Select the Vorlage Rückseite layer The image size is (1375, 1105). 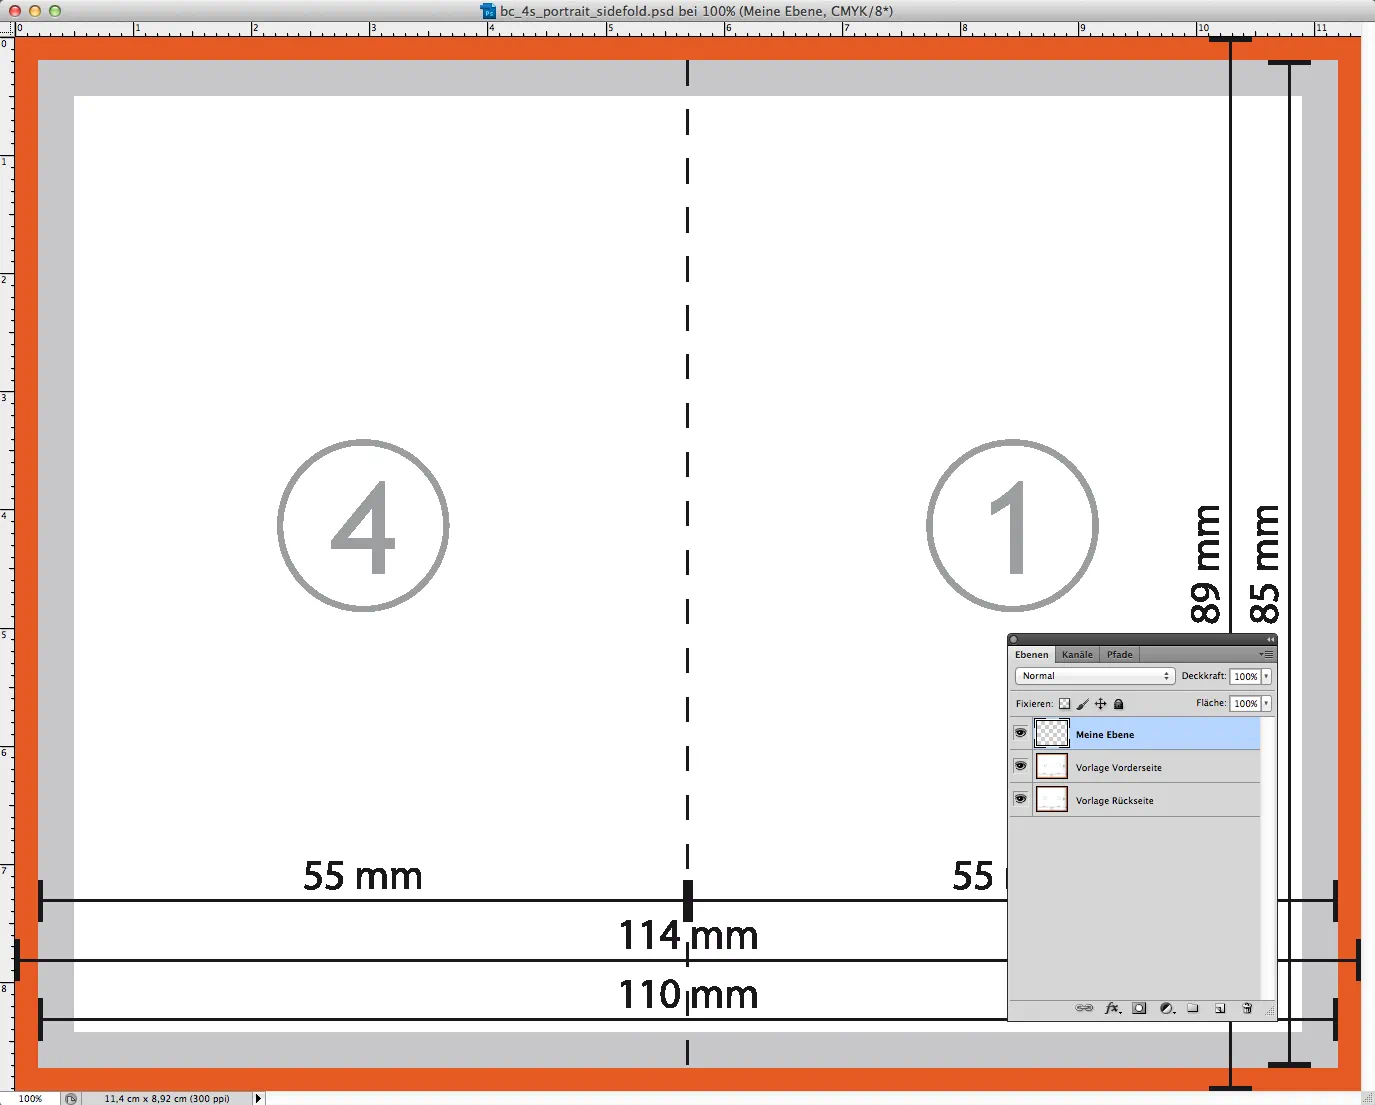pyautogui.click(x=1114, y=800)
